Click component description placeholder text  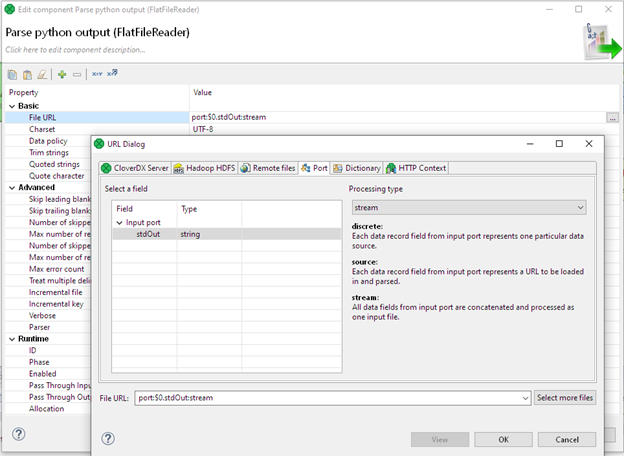pos(75,50)
